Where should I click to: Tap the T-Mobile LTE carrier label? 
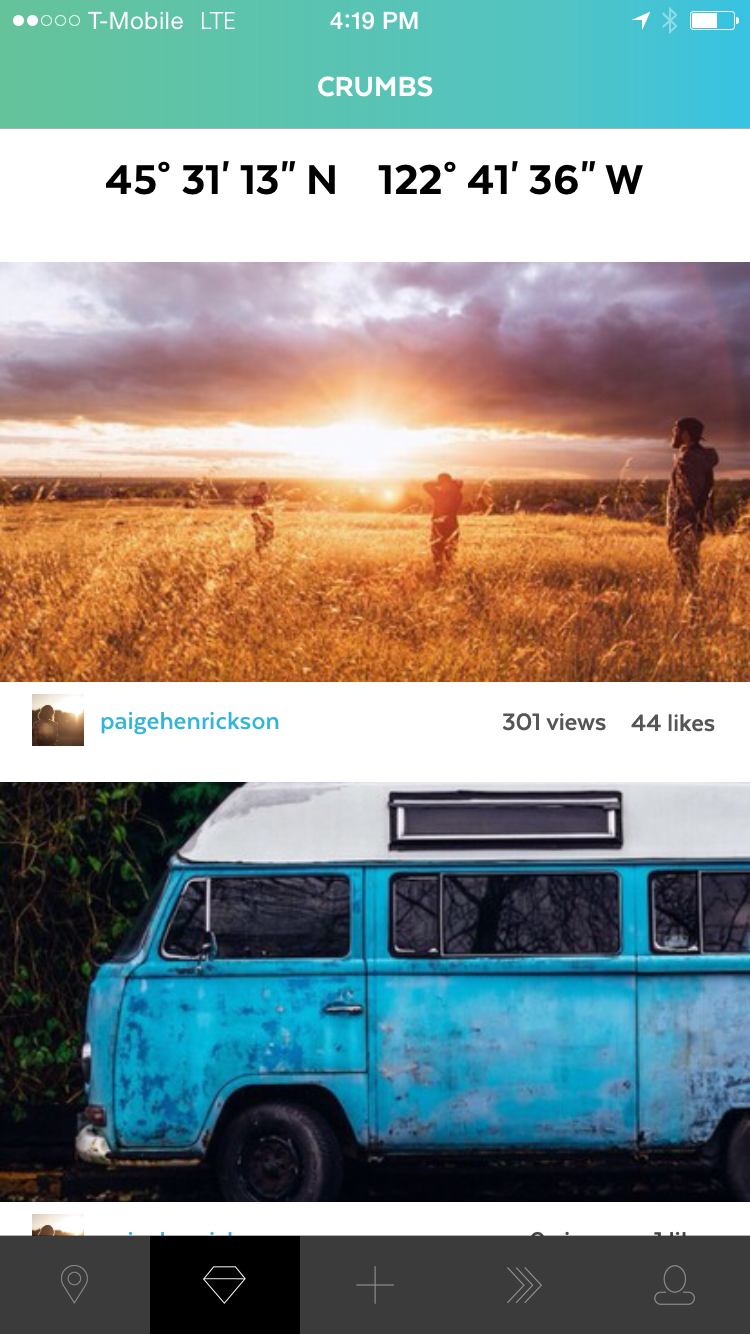162,21
